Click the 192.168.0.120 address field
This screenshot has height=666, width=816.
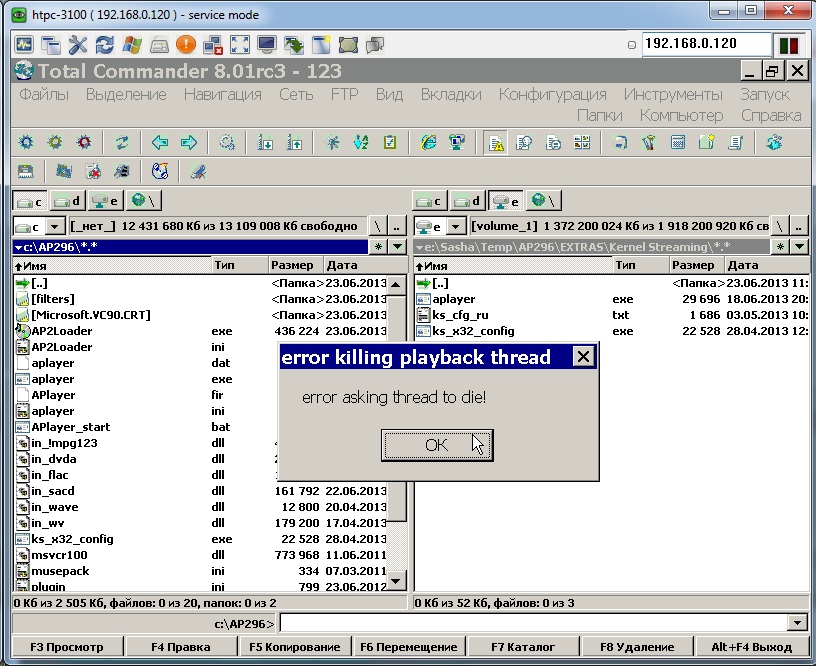pos(706,44)
